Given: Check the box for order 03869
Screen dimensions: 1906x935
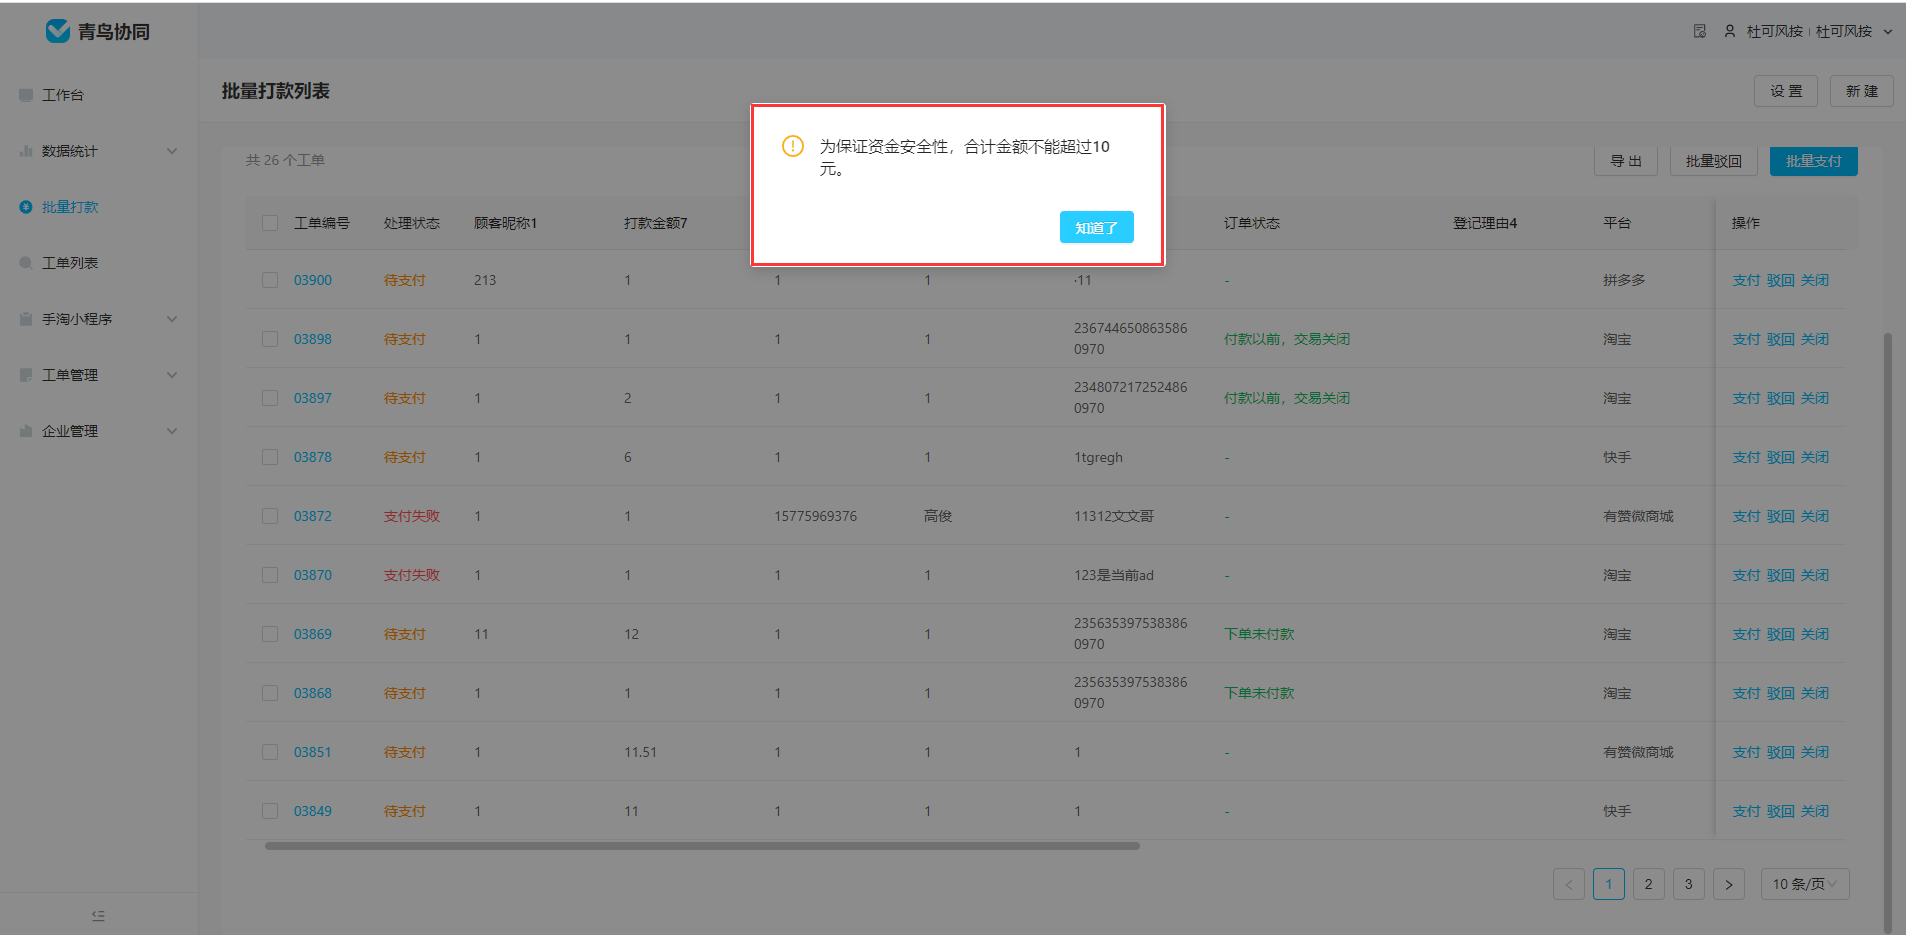Looking at the screenshot, I should [x=270, y=634].
